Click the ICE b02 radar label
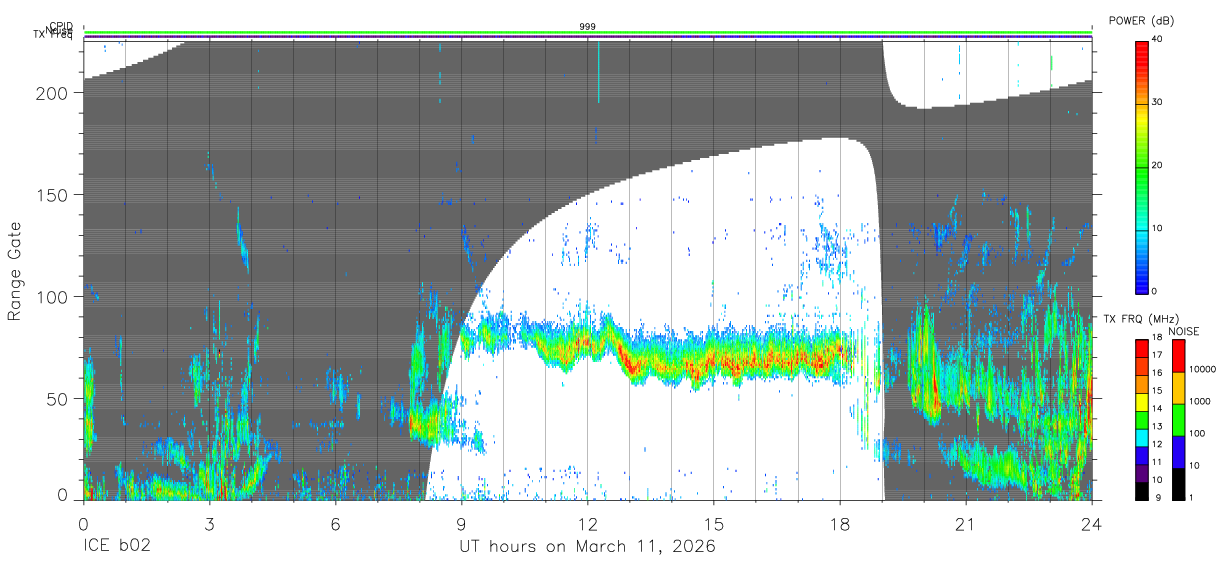 (119, 547)
